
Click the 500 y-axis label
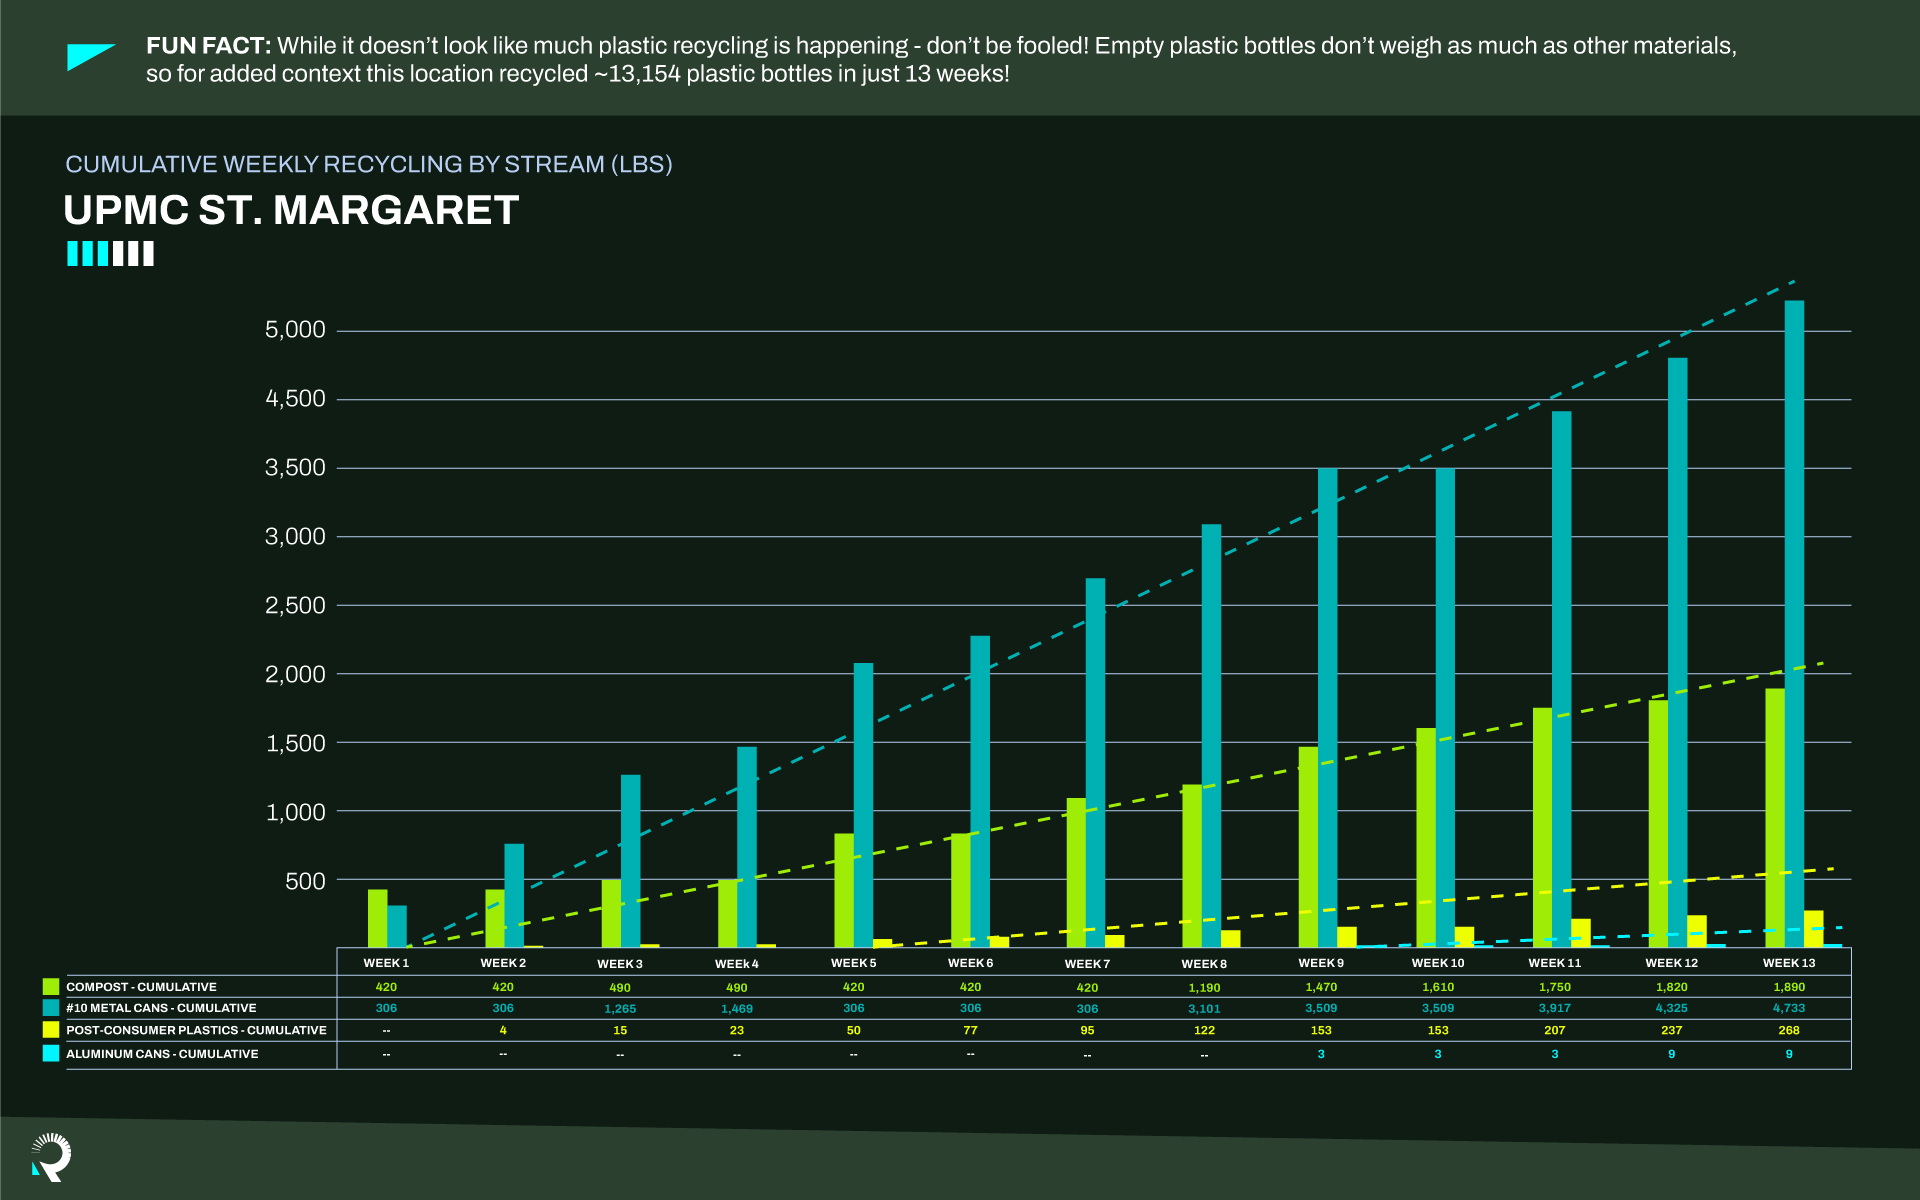coord(305,882)
